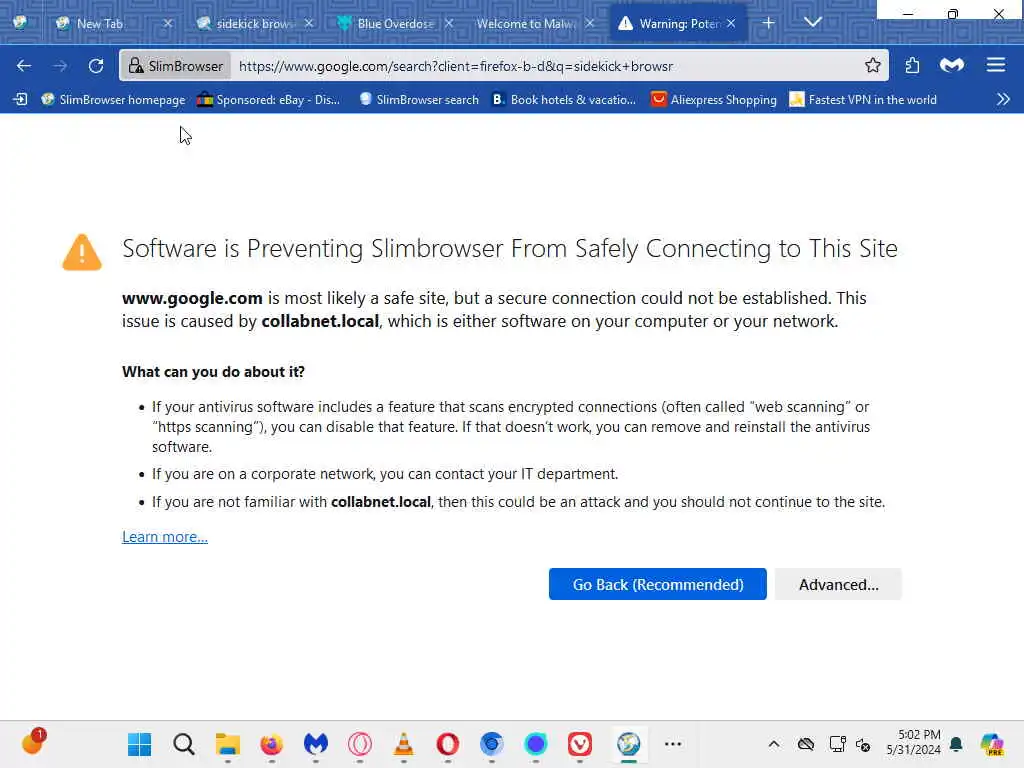Open the Windows Start menu
Image resolution: width=1024 pixels, height=768 pixels.
[x=139, y=744]
